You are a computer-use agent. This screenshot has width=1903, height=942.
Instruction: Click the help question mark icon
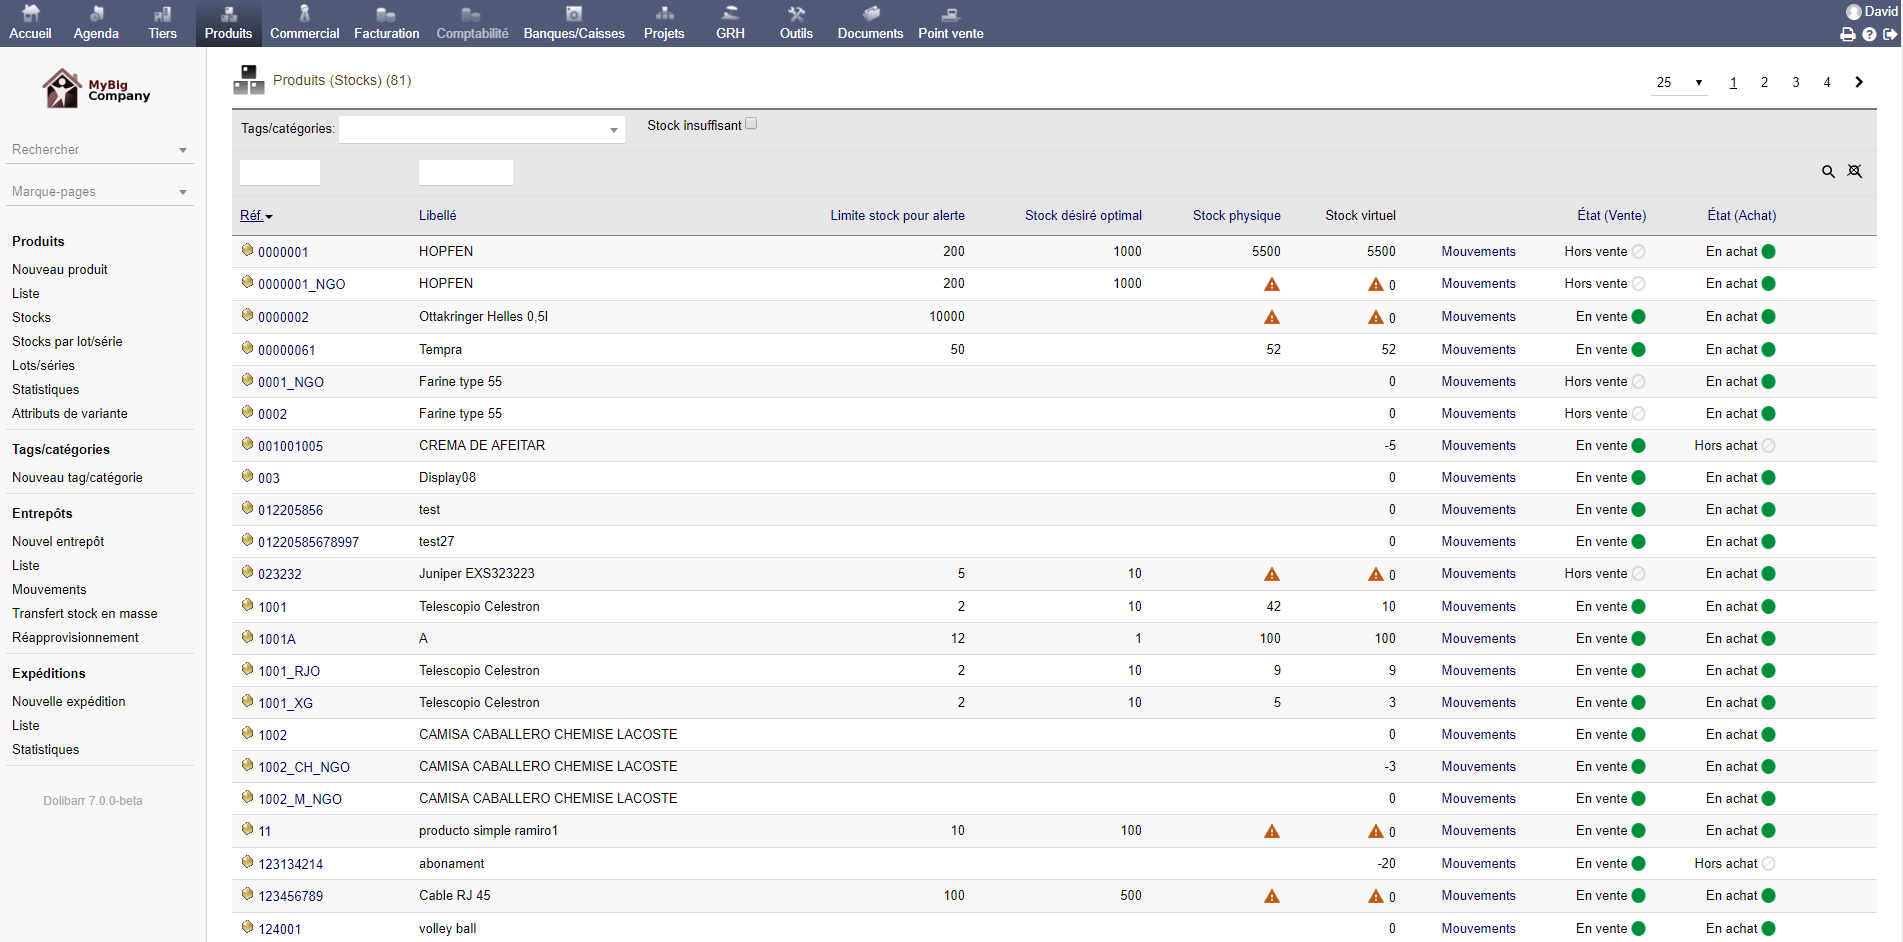click(1868, 33)
